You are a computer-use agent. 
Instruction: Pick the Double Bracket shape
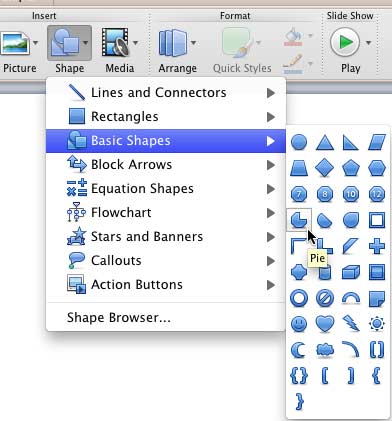(377, 350)
